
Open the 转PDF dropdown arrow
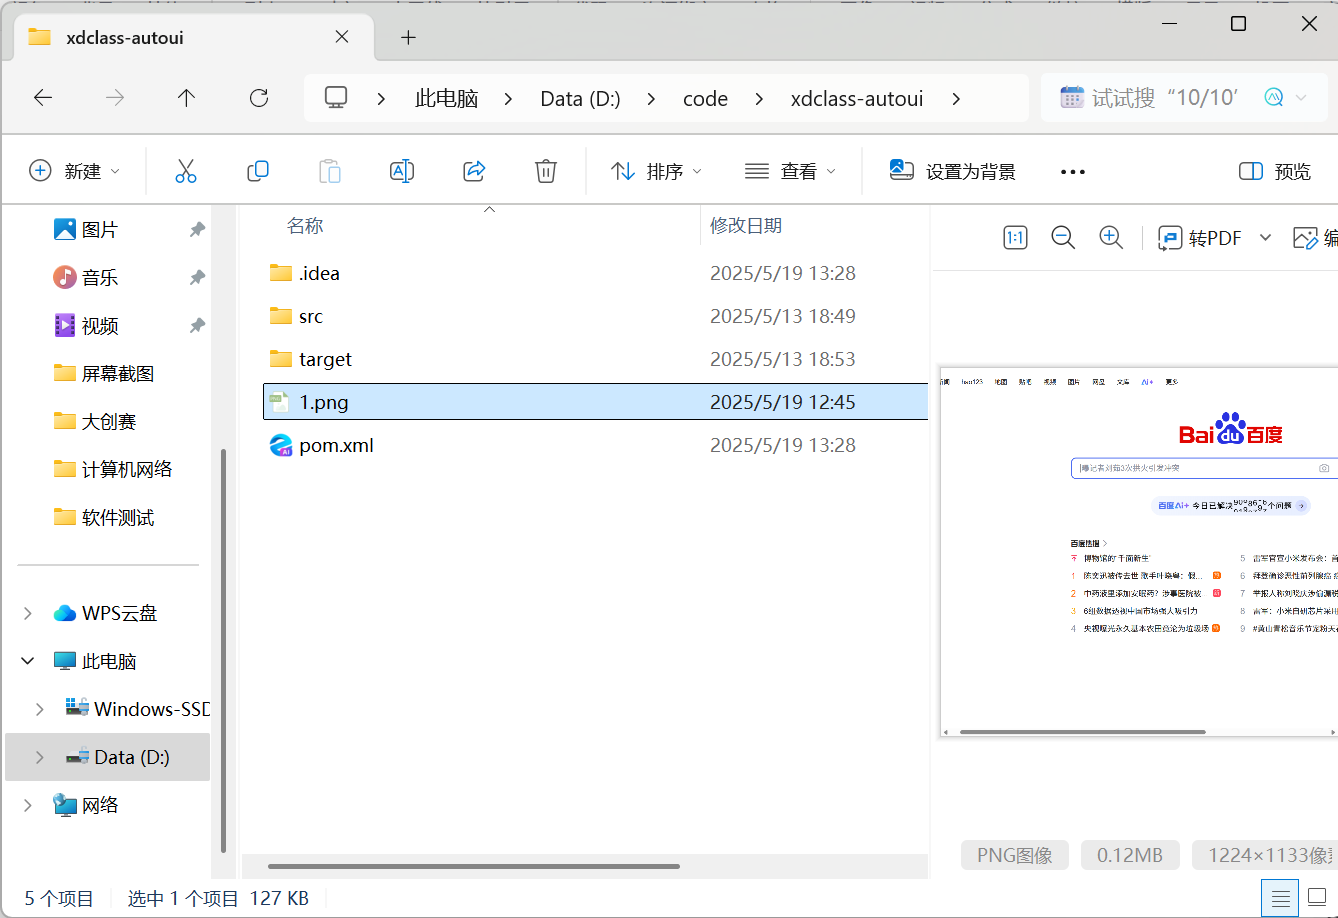pos(1265,238)
